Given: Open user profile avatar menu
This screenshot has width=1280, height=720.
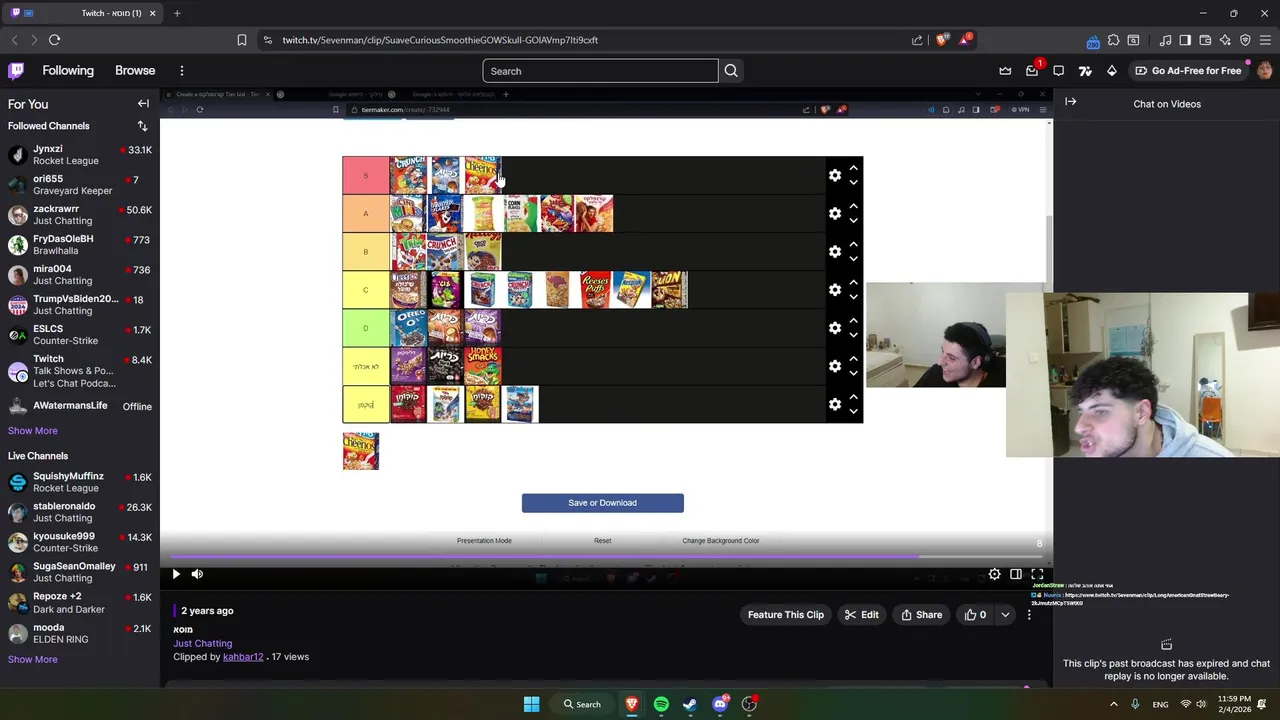Looking at the screenshot, I should [1264, 71].
